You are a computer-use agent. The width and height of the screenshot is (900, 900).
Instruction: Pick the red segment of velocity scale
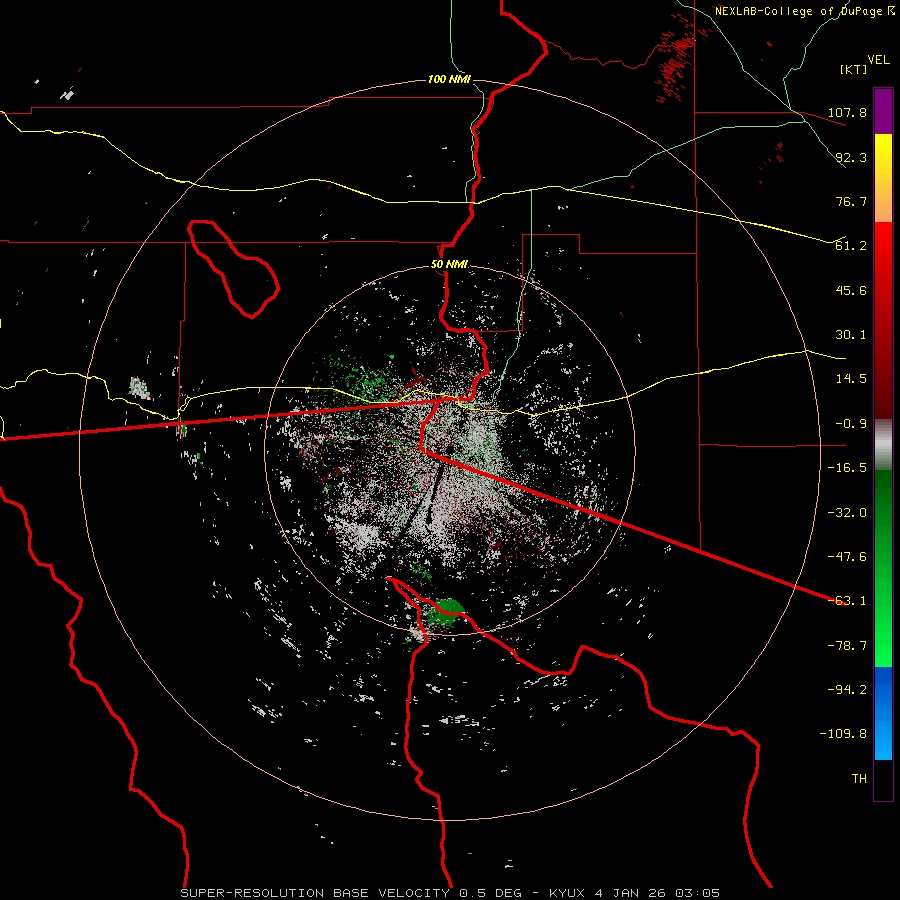[883, 320]
